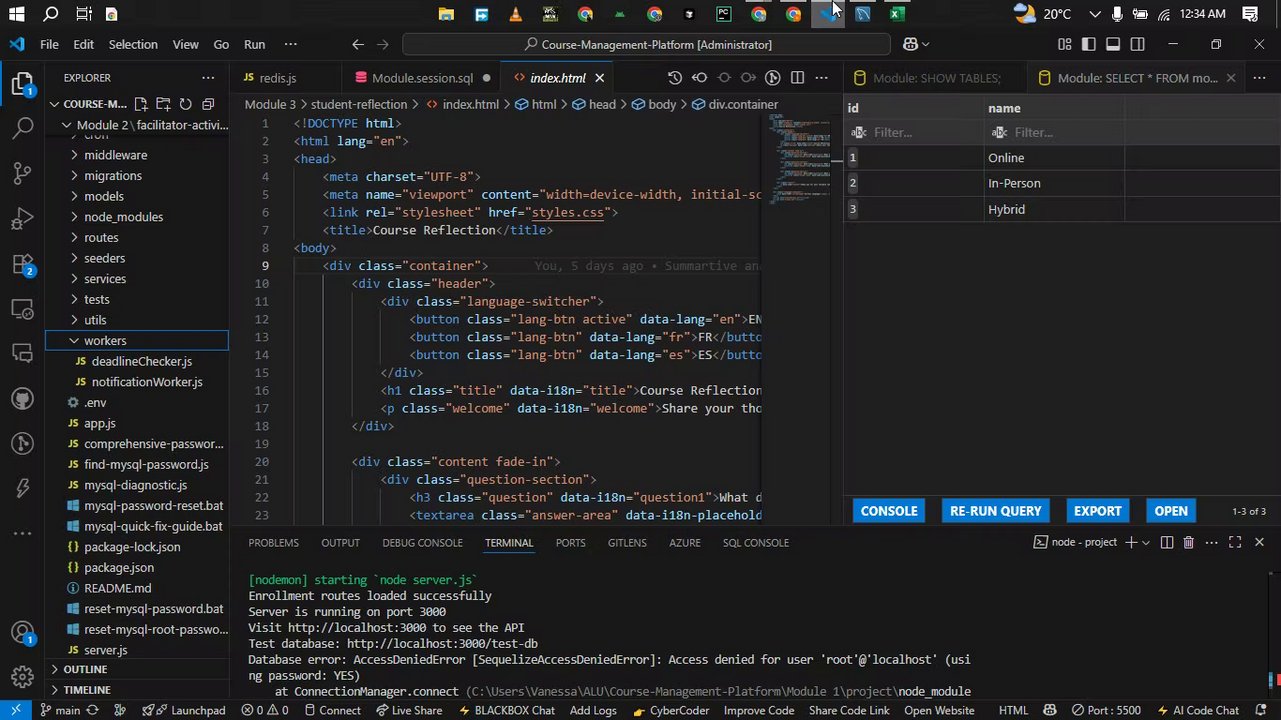Toggle the primary side bar layout button
This screenshot has height=720, width=1281.
pyautogui.click(x=1088, y=44)
